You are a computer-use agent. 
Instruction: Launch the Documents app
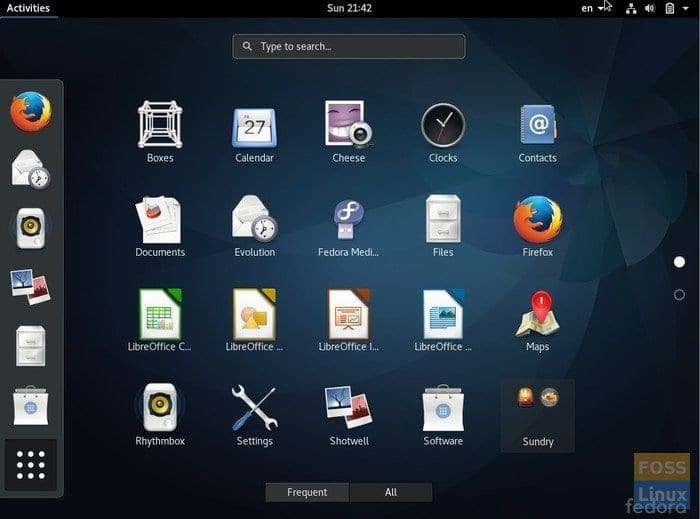(x=160, y=227)
